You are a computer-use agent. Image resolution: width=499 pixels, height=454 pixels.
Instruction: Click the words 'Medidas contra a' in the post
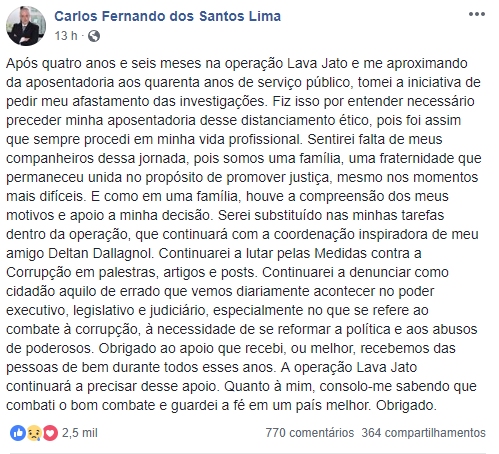[368, 253]
